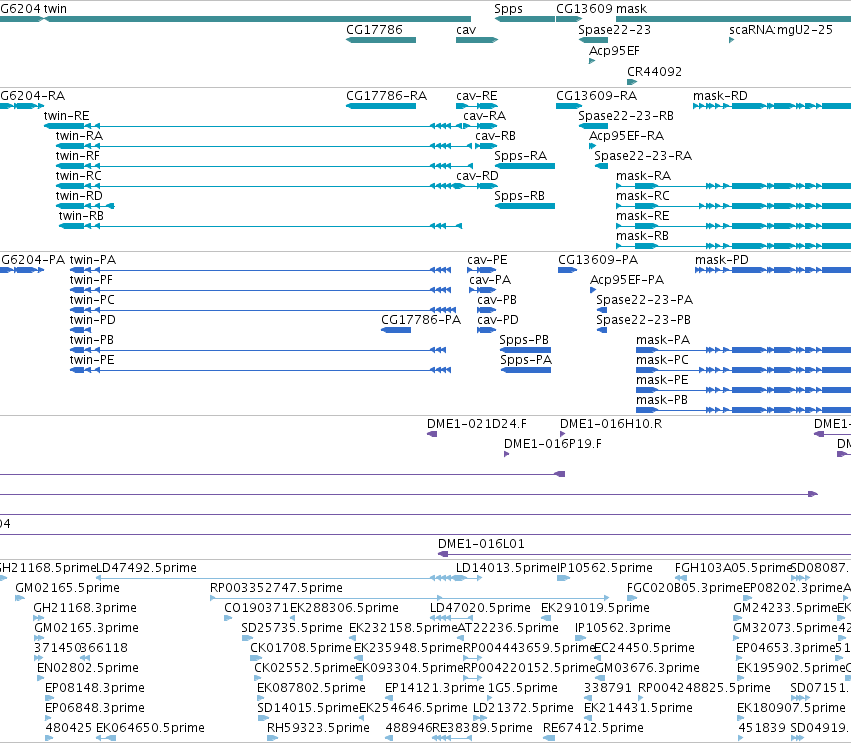
Task: Click the twin-RD transcript label
Action: (79, 196)
